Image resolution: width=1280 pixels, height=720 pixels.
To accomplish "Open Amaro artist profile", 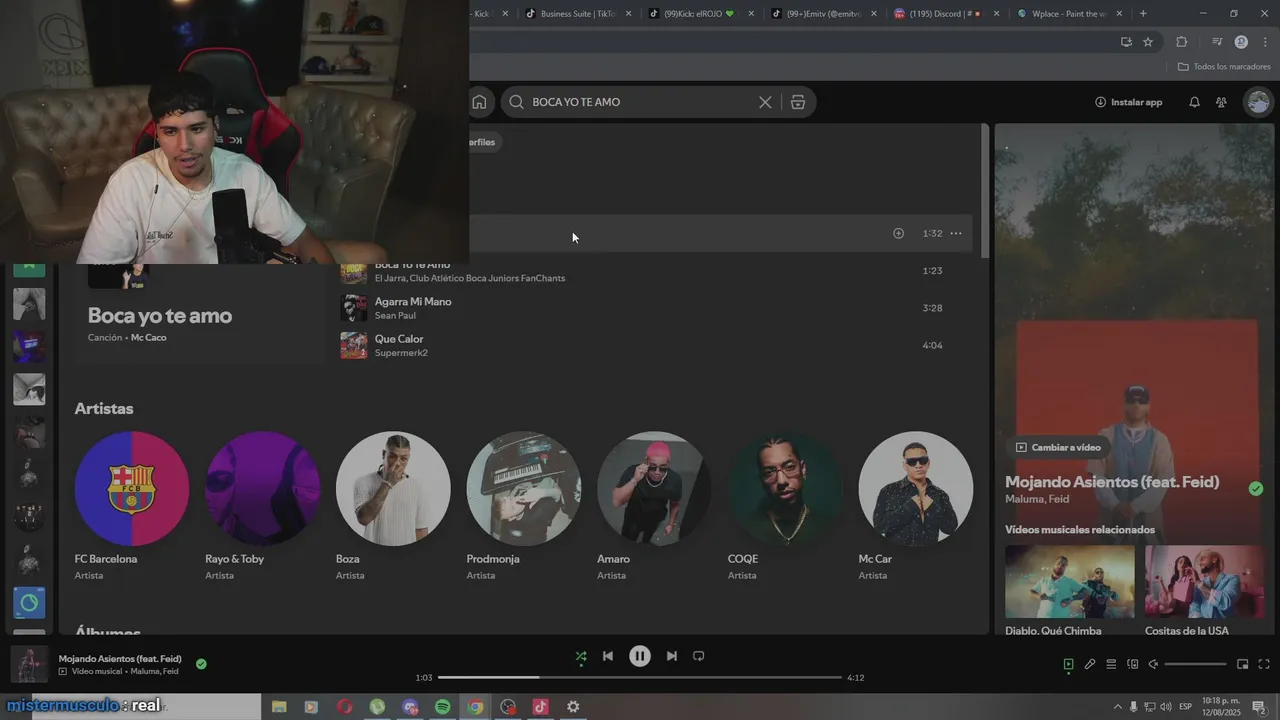I will (x=654, y=489).
